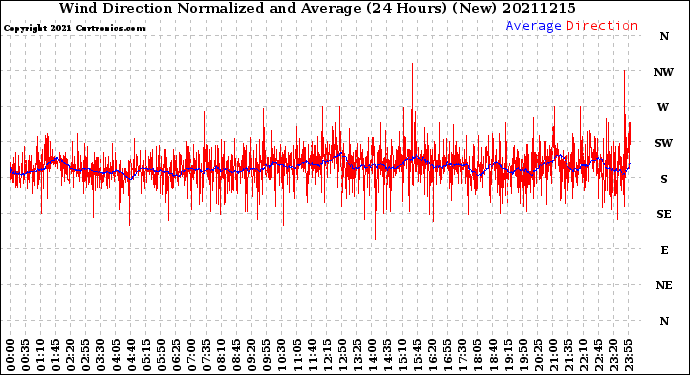690x375 pixels.
Task: Click the 15:45 time axis label
Action: pos(417,355)
